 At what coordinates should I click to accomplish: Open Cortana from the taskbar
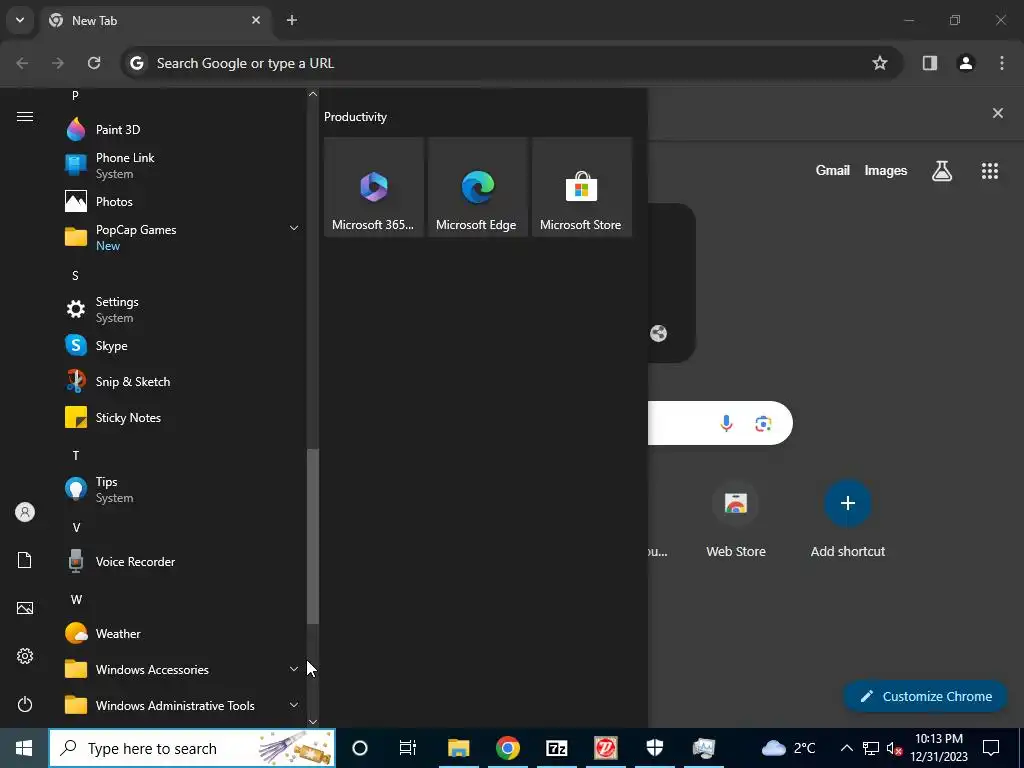[360, 748]
